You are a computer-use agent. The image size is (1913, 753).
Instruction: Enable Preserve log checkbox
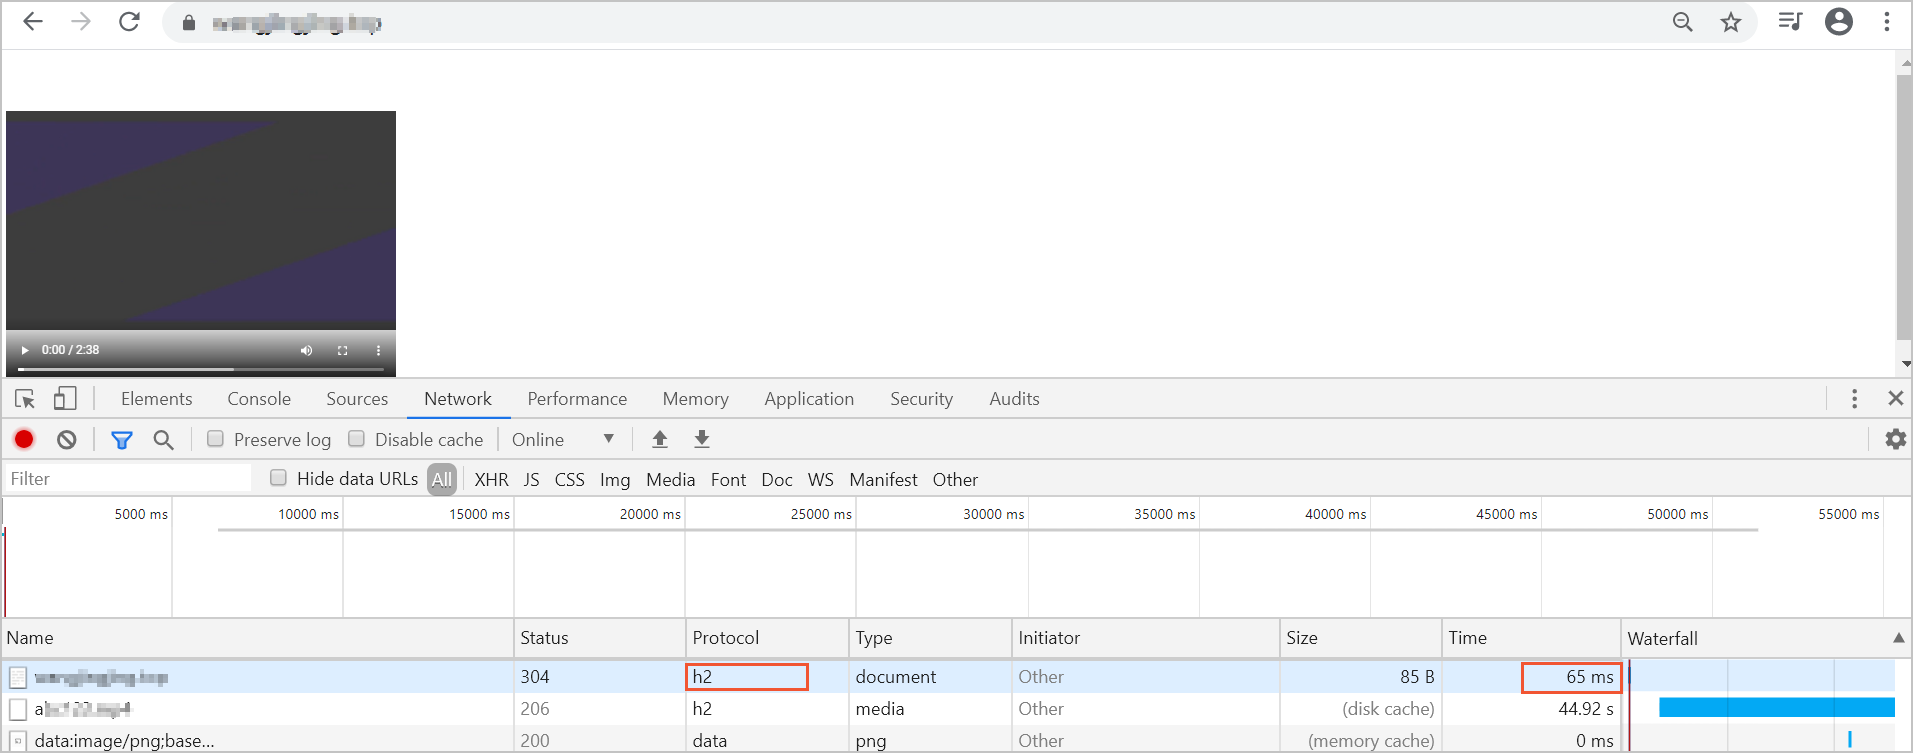215,439
